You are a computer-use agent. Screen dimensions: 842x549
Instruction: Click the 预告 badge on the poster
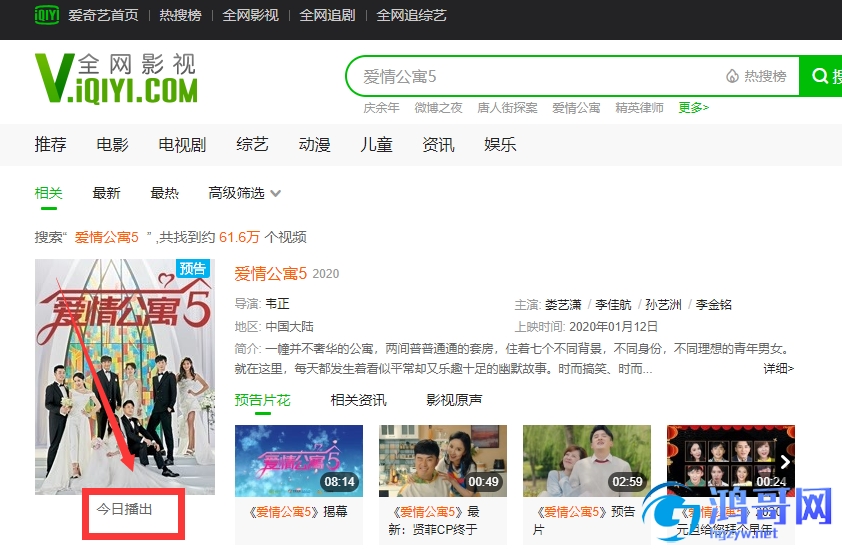click(193, 269)
